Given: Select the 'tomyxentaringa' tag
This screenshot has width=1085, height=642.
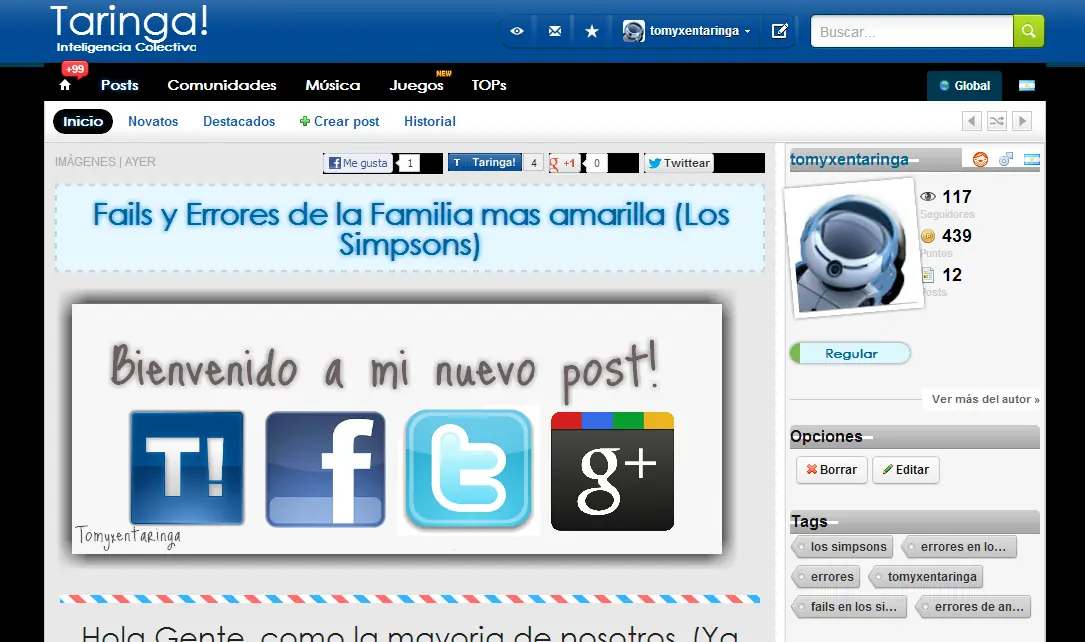Looking at the screenshot, I should [x=926, y=577].
